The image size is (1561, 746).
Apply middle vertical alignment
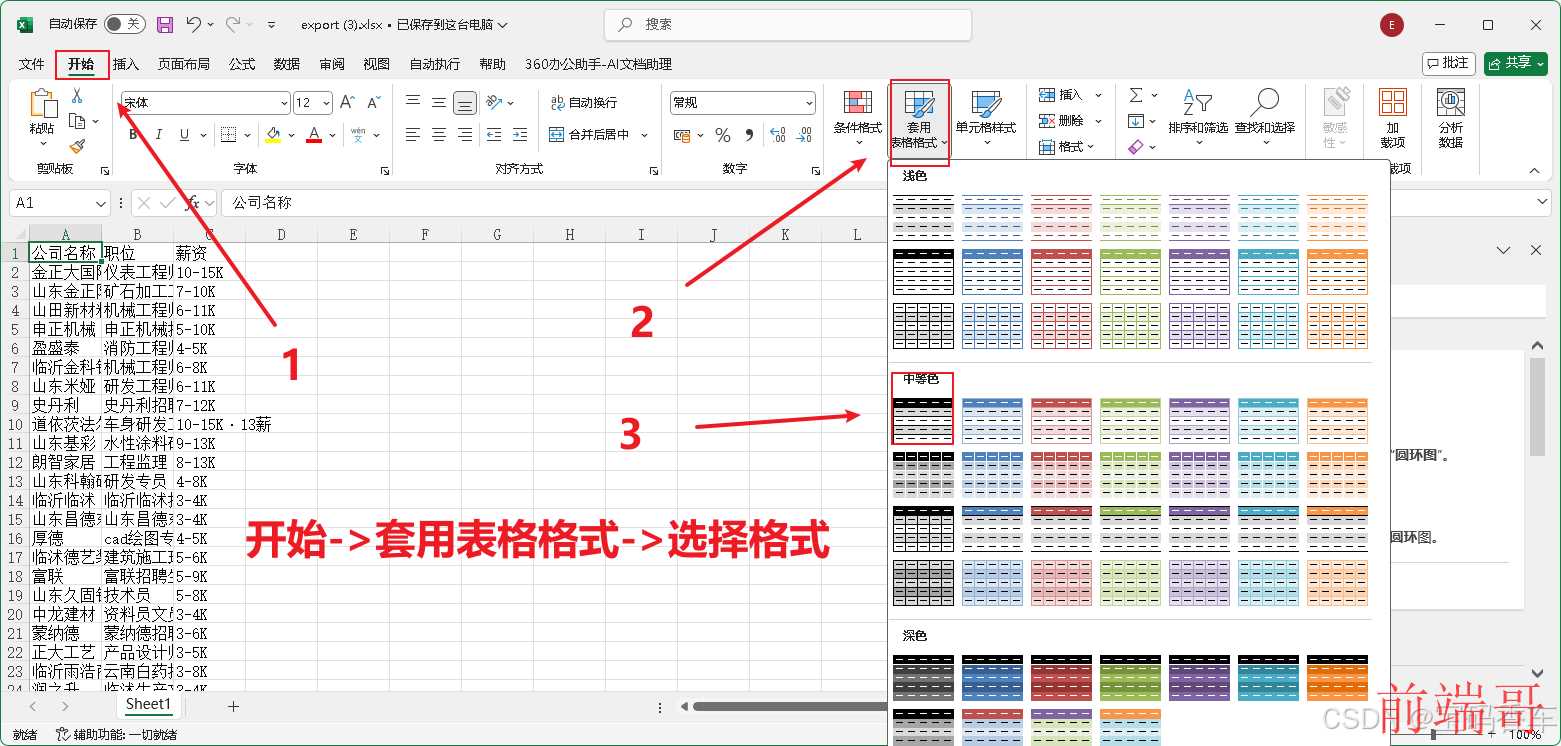click(439, 102)
